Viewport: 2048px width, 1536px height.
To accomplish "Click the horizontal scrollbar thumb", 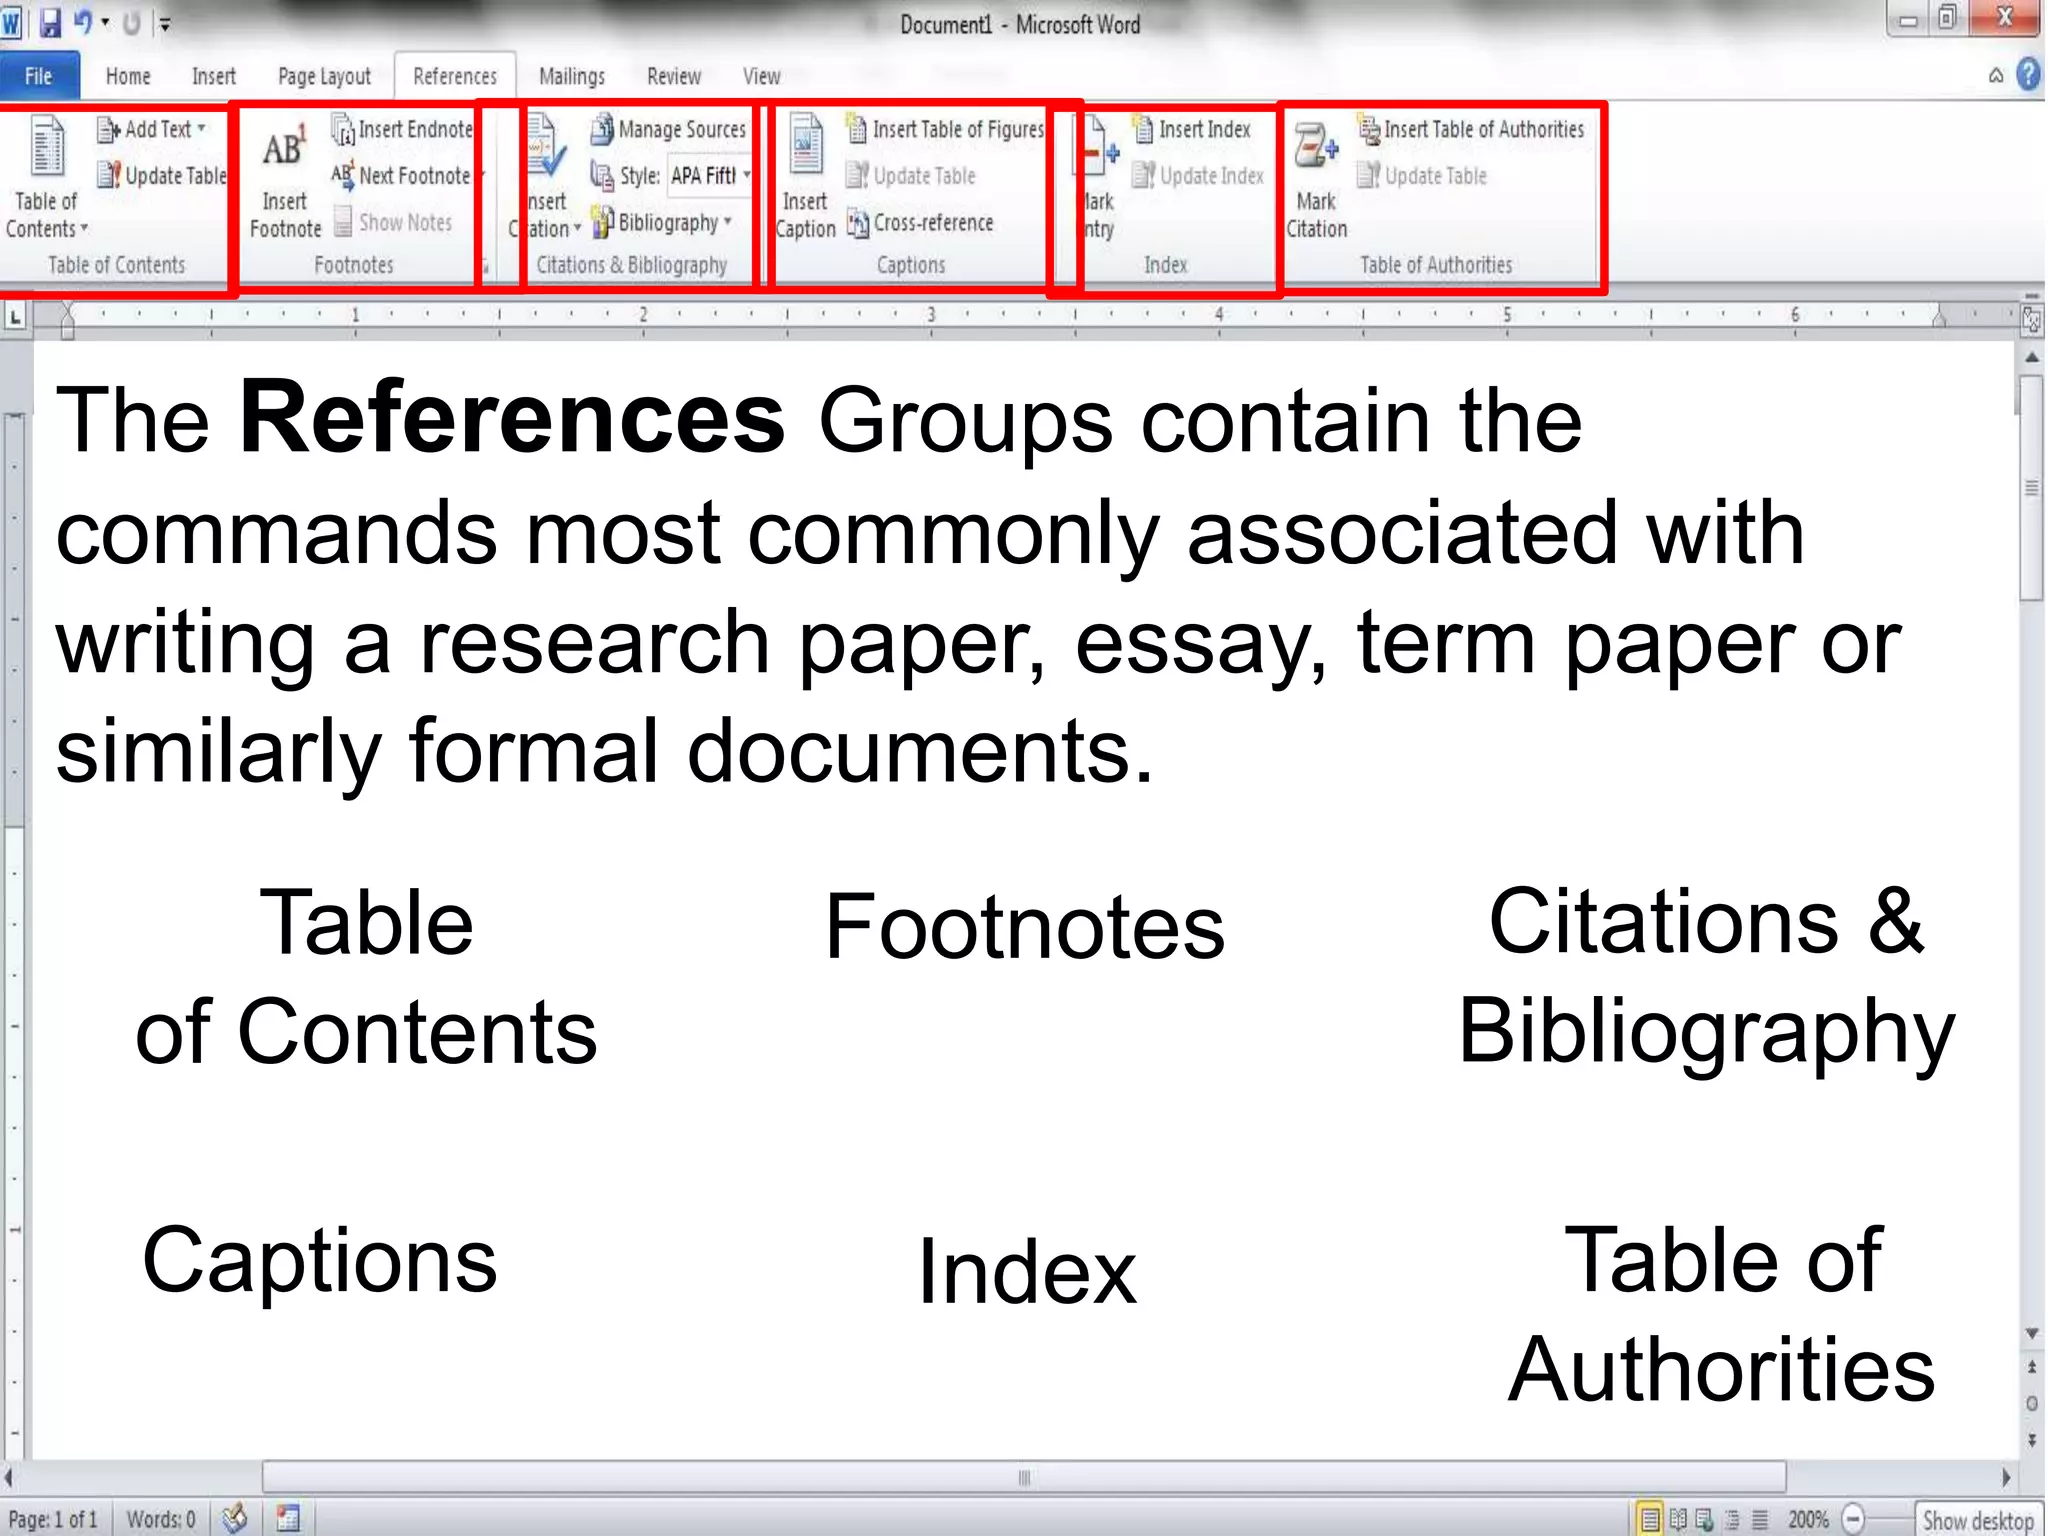I will click(x=1024, y=1478).
